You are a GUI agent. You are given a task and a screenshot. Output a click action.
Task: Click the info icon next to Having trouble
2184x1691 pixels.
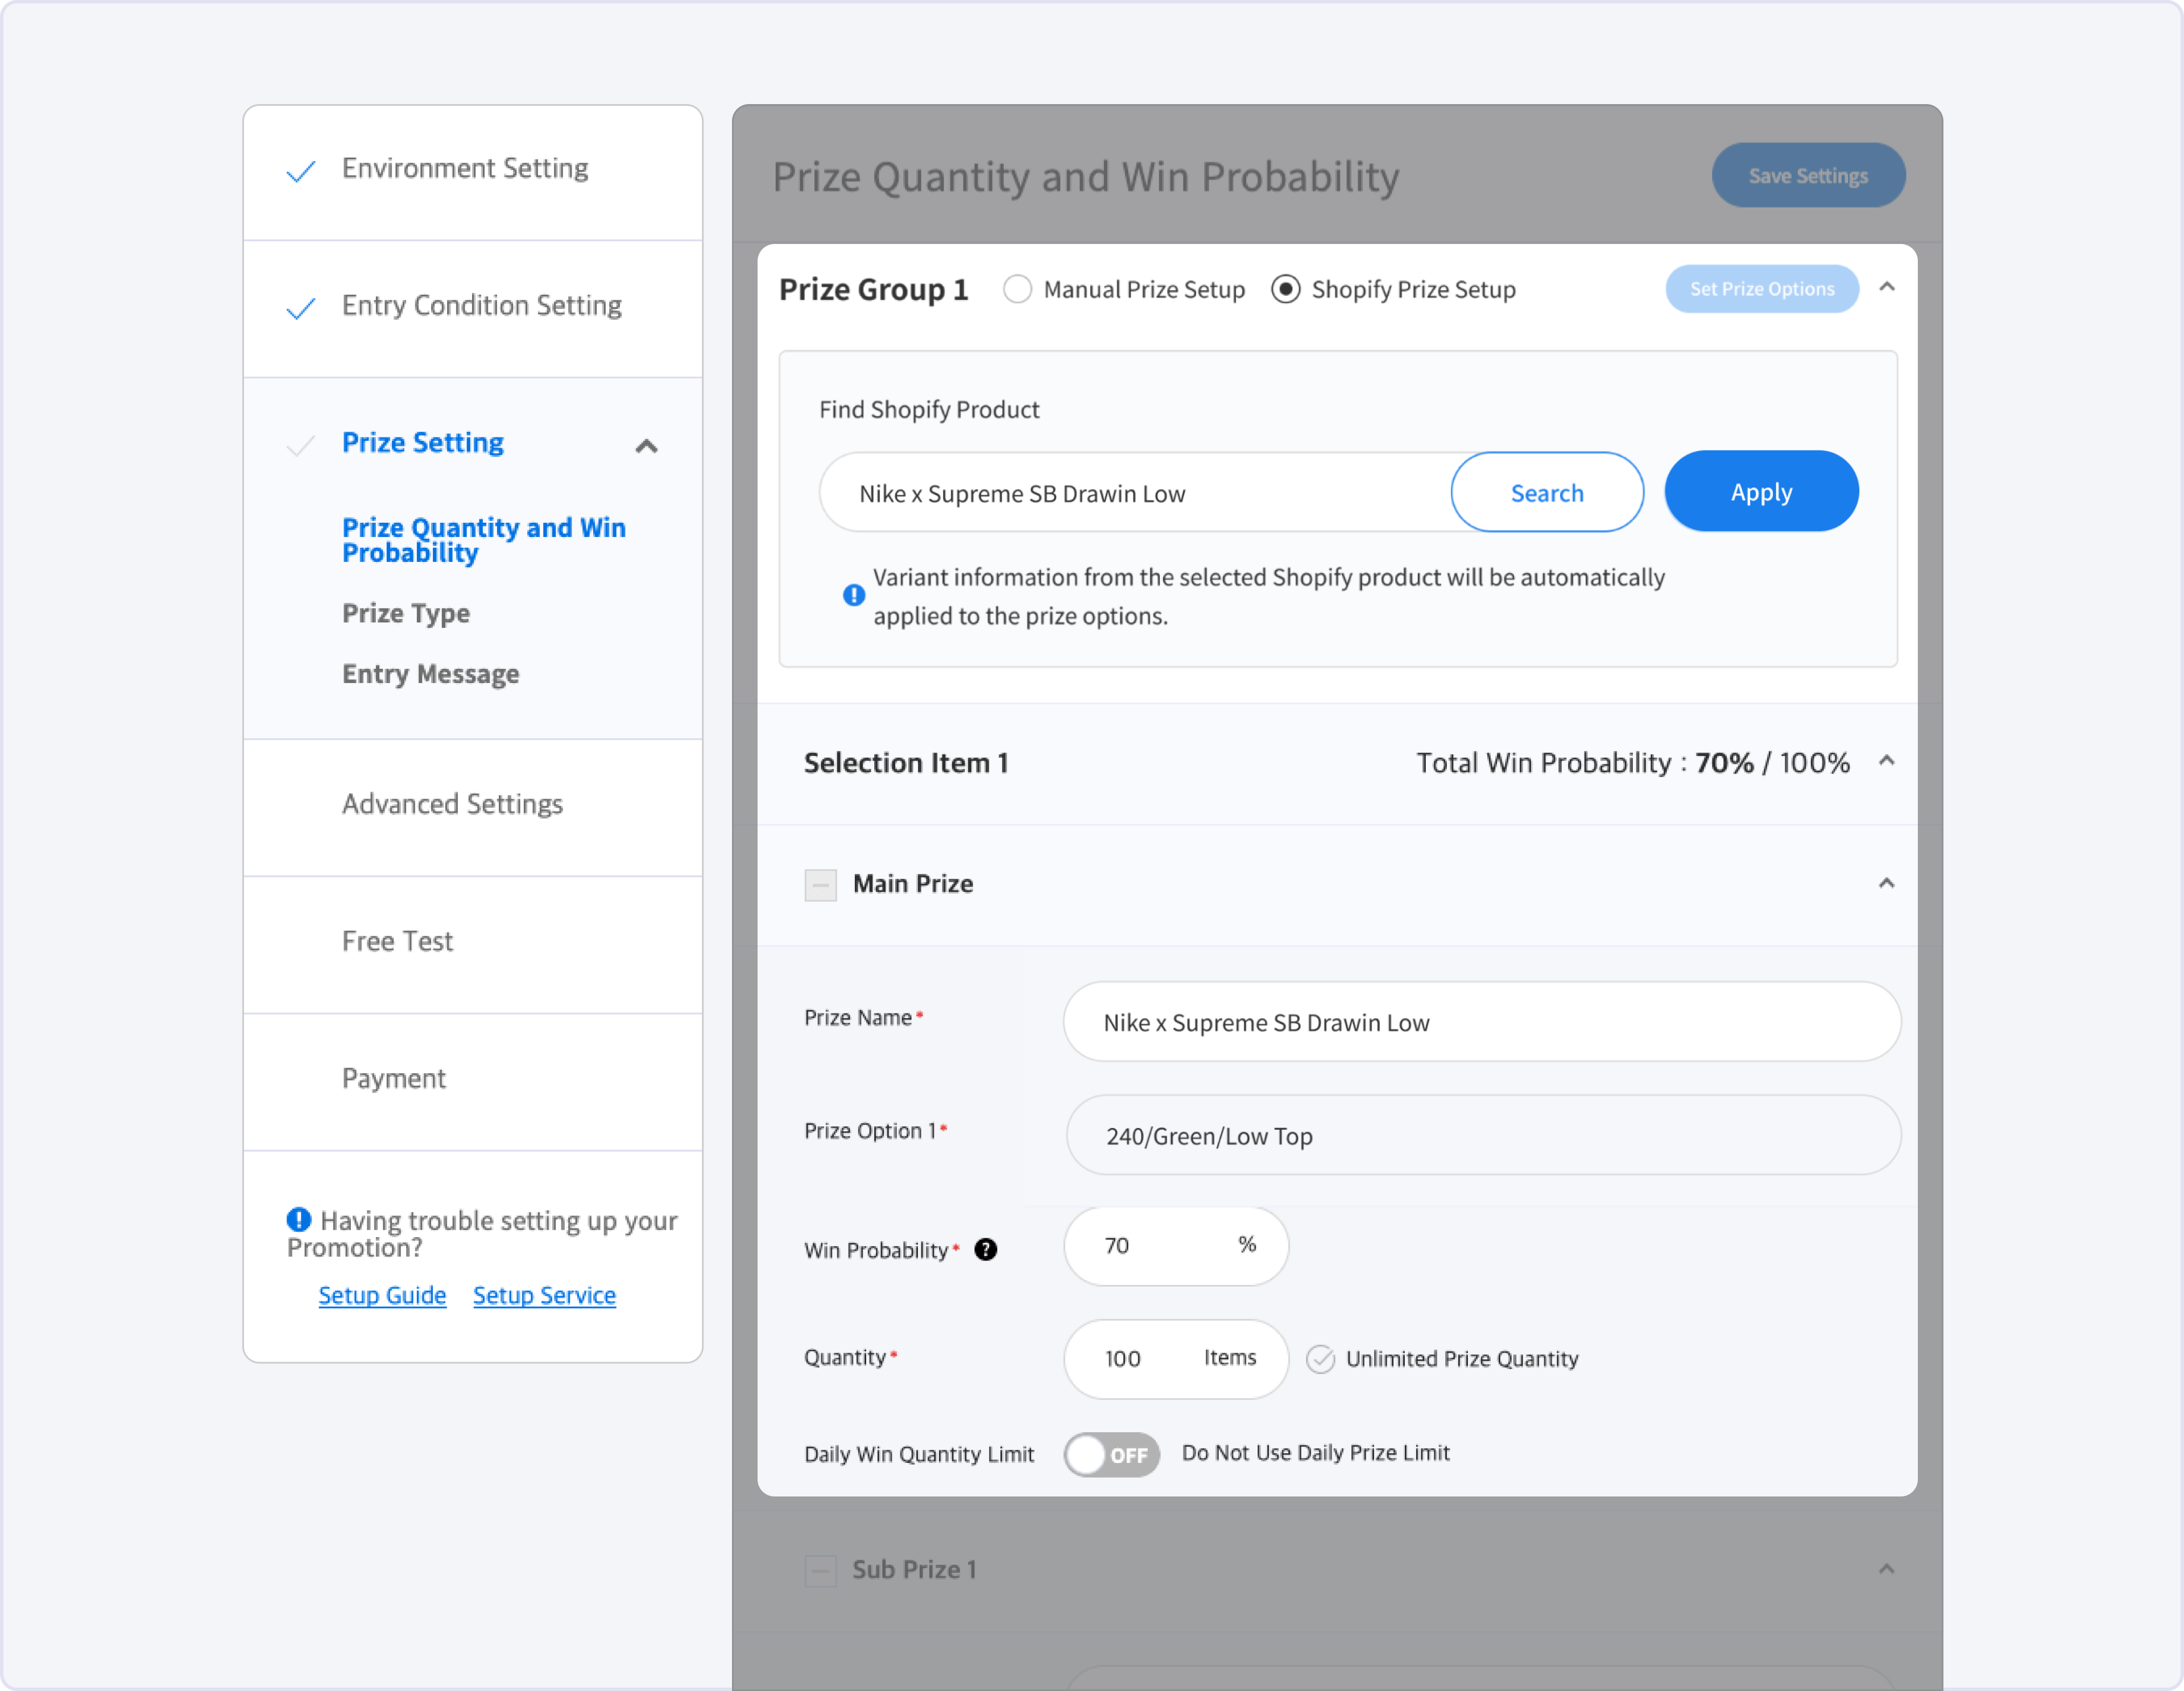299,1219
